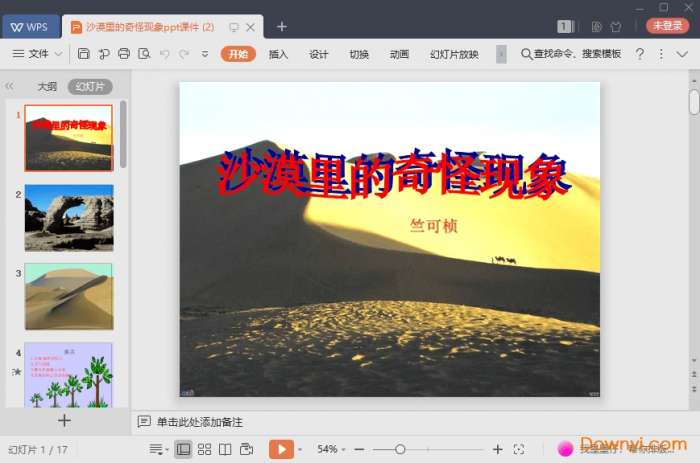Select slide 4 palm trees thumbnail
Viewport: 700px width, 463px height.
click(x=69, y=375)
